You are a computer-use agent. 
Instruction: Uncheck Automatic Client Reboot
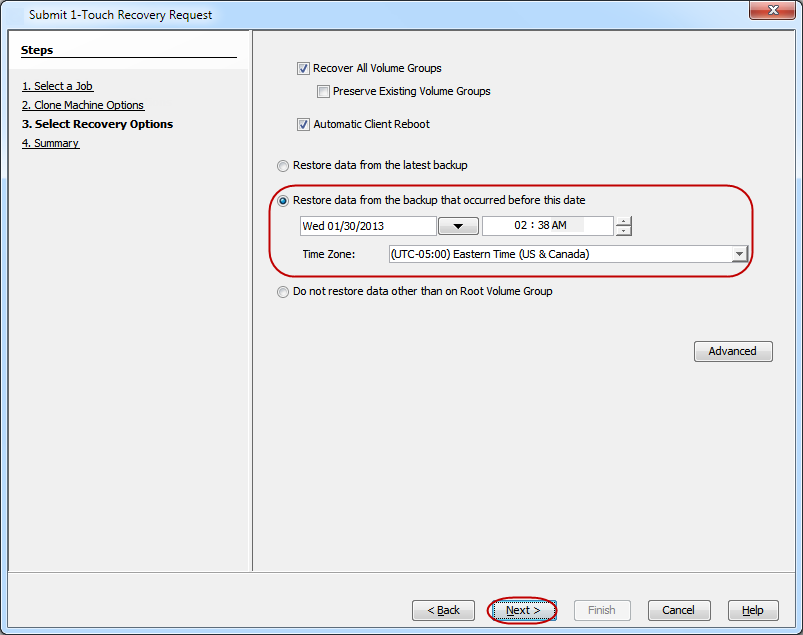(x=304, y=125)
